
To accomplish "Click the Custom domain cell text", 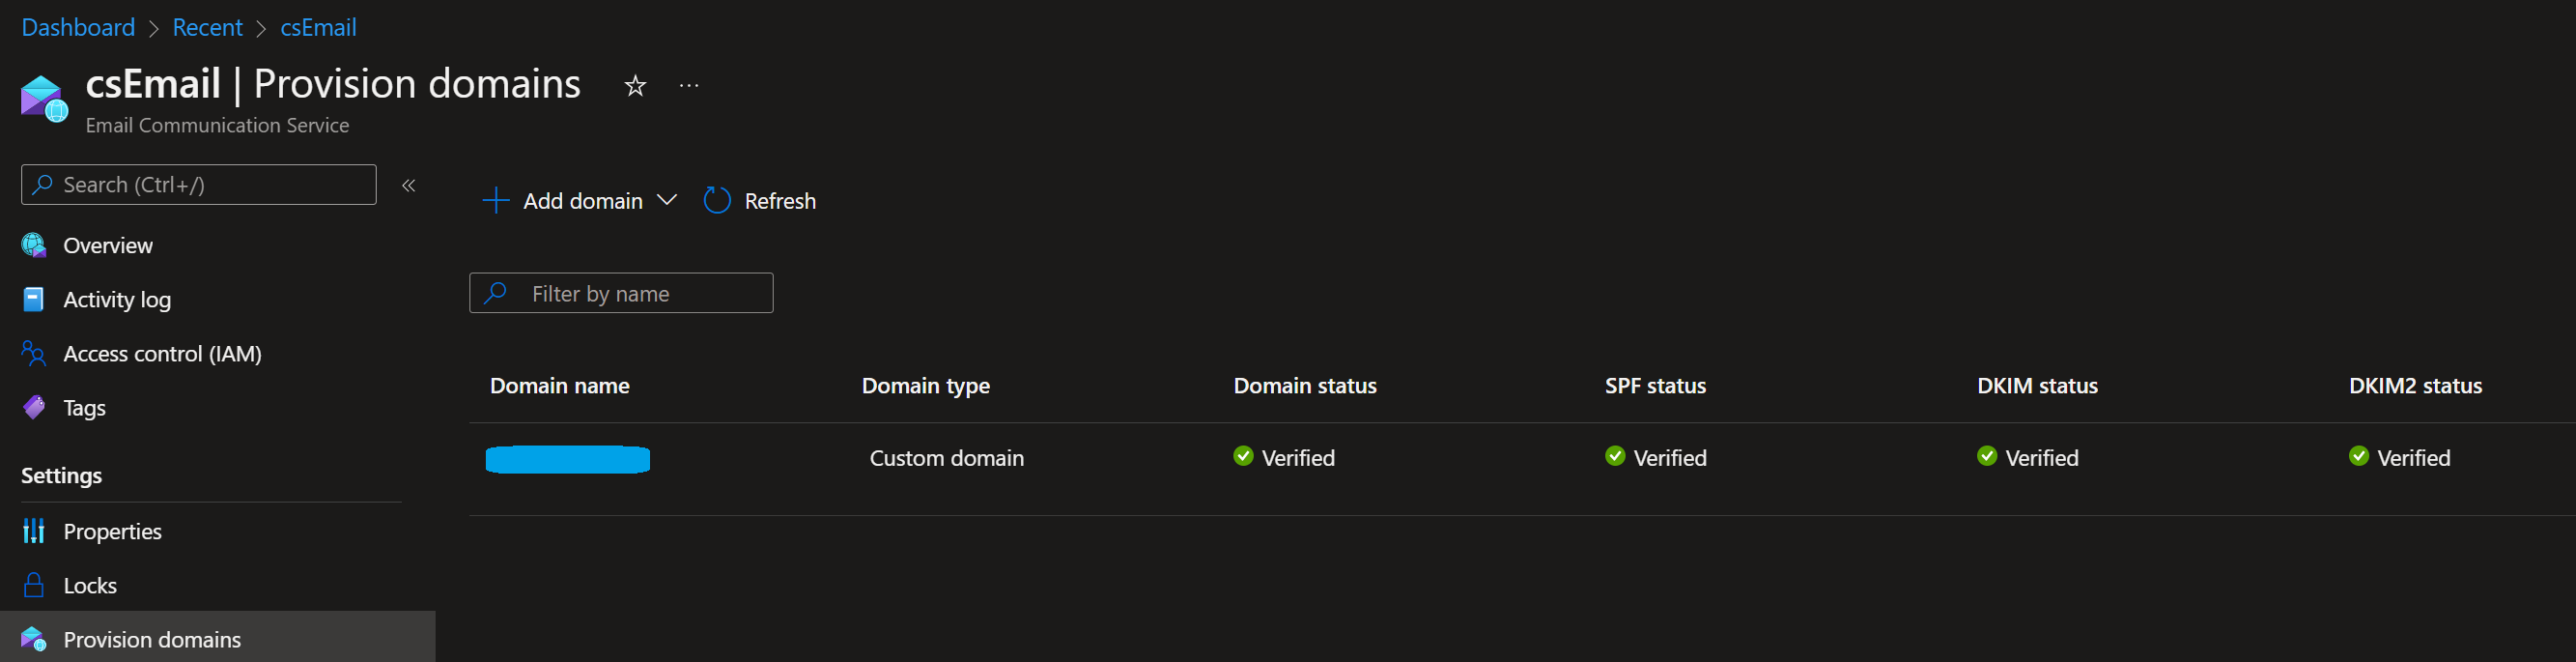I will click(946, 458).
